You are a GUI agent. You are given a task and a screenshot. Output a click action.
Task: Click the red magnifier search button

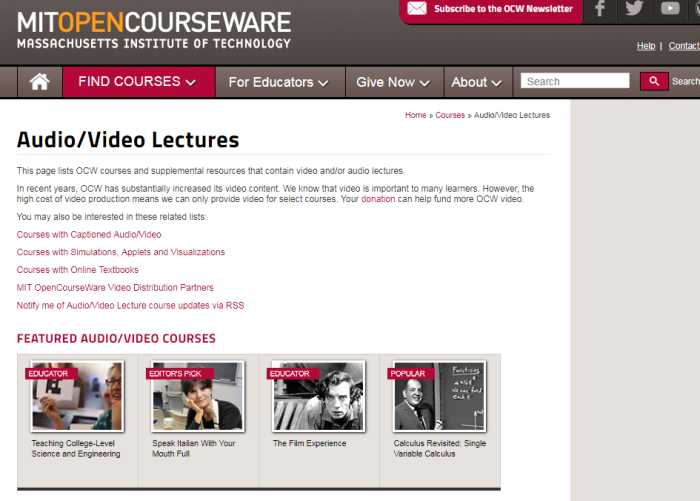[x=654, y=81]
